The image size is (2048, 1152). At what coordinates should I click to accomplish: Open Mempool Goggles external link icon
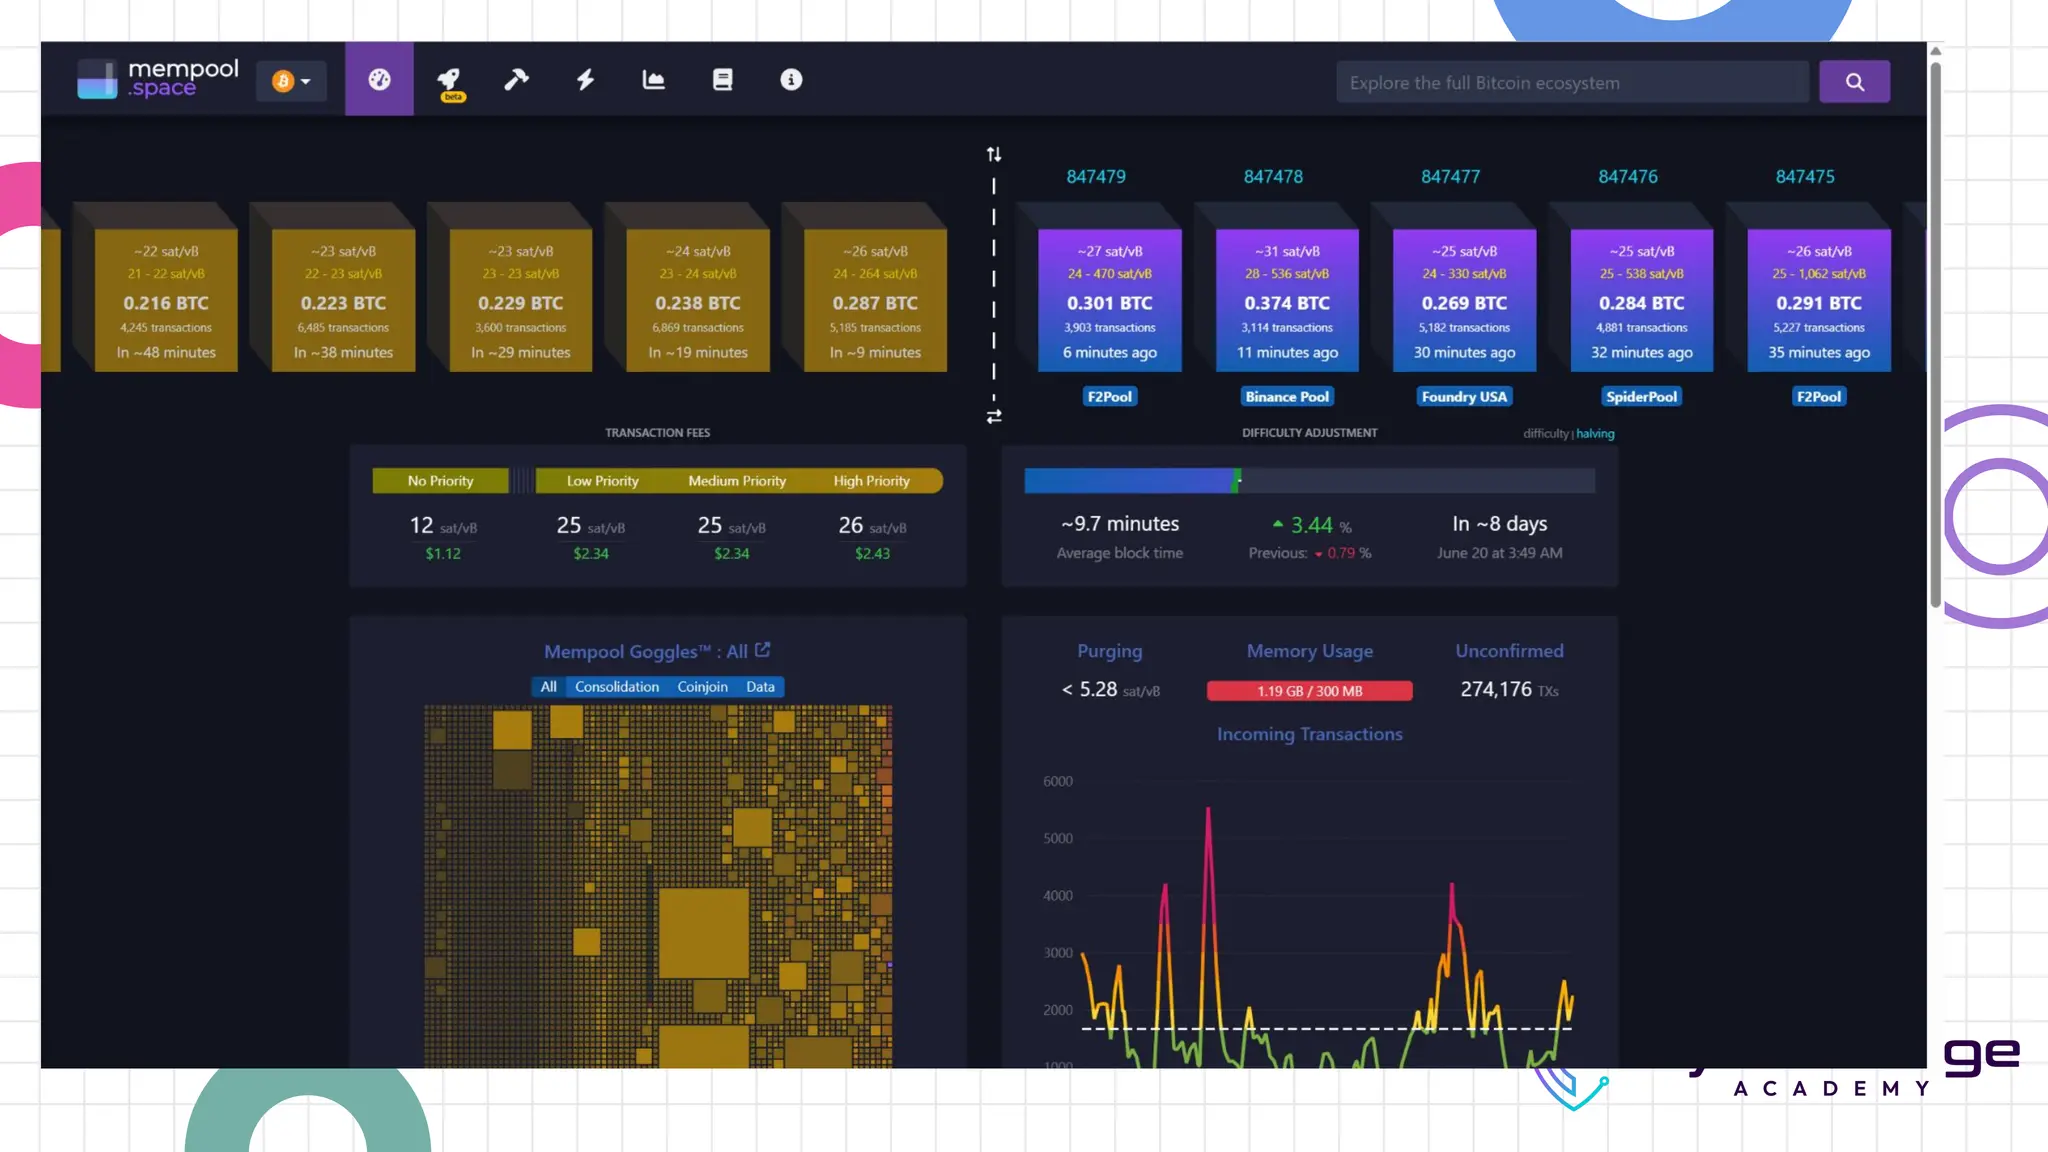(763, 650)
